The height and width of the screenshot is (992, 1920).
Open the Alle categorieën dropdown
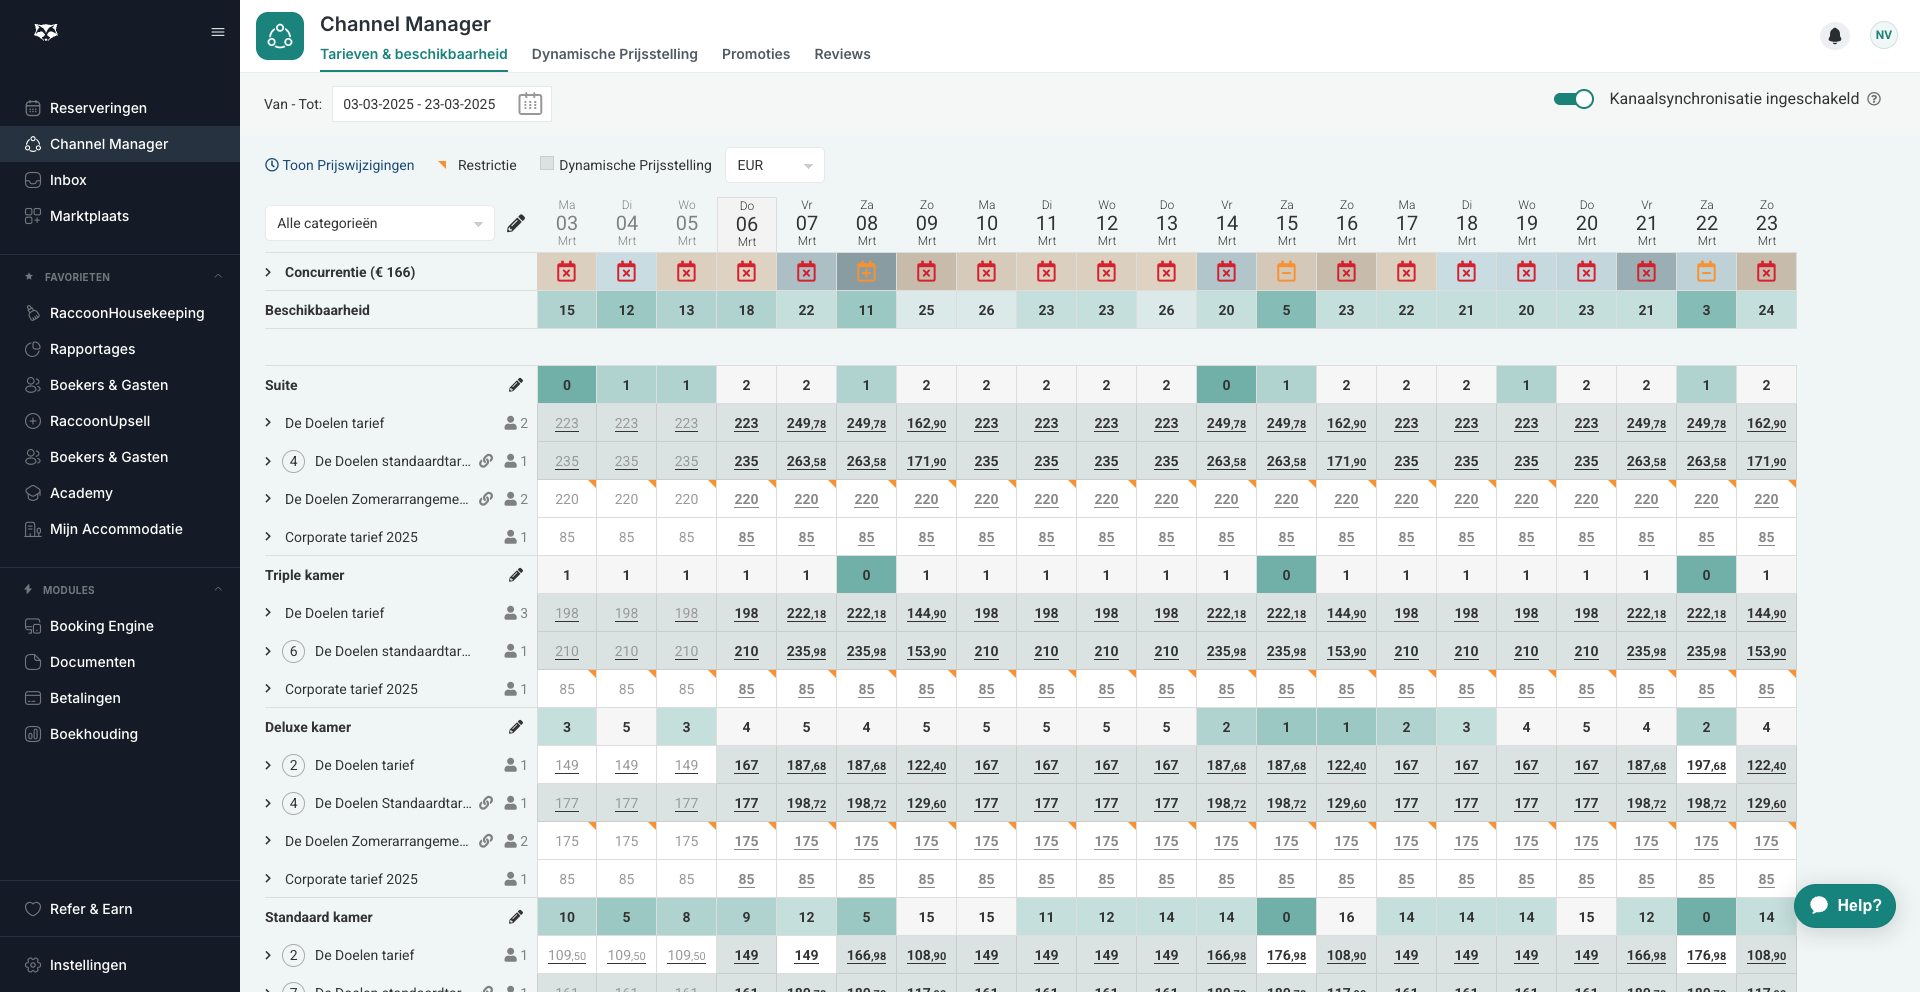[379, 223]
